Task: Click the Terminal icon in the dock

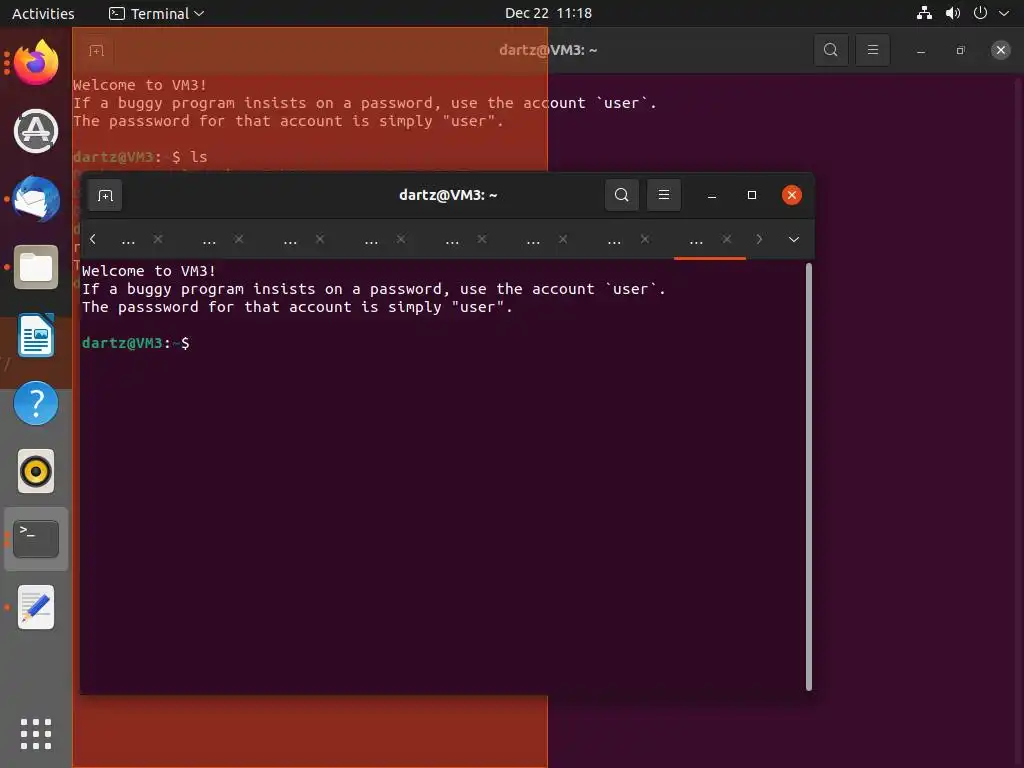Action: (x=36, y=539)
